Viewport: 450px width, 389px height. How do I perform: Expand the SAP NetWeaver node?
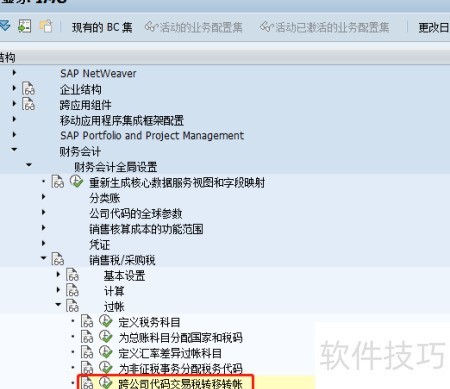point(14,72)
